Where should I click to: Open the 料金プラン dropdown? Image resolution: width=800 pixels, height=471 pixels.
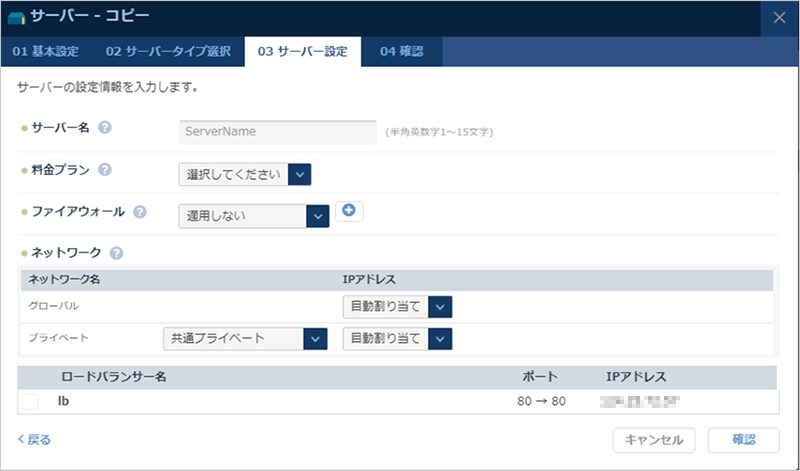(245, 175)
